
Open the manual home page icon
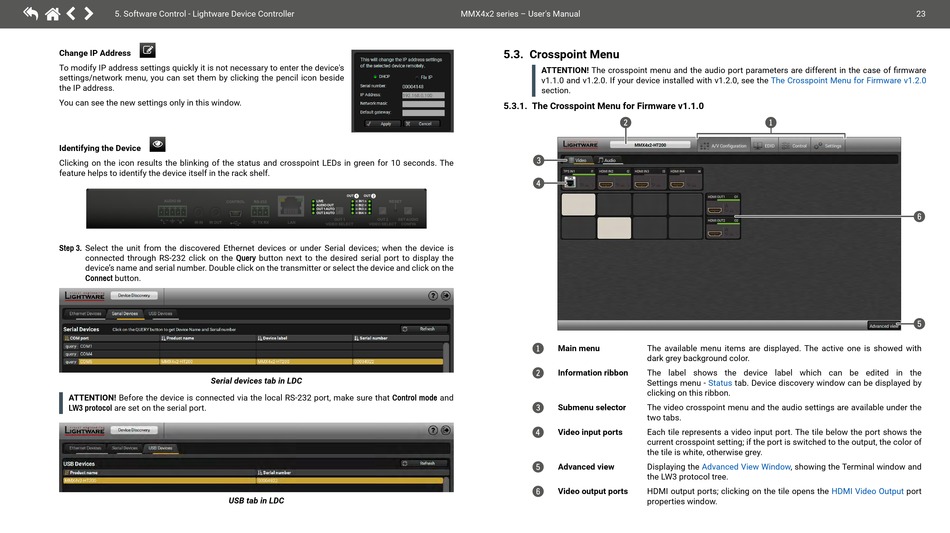pyautogui.click(x=53, y=13)
